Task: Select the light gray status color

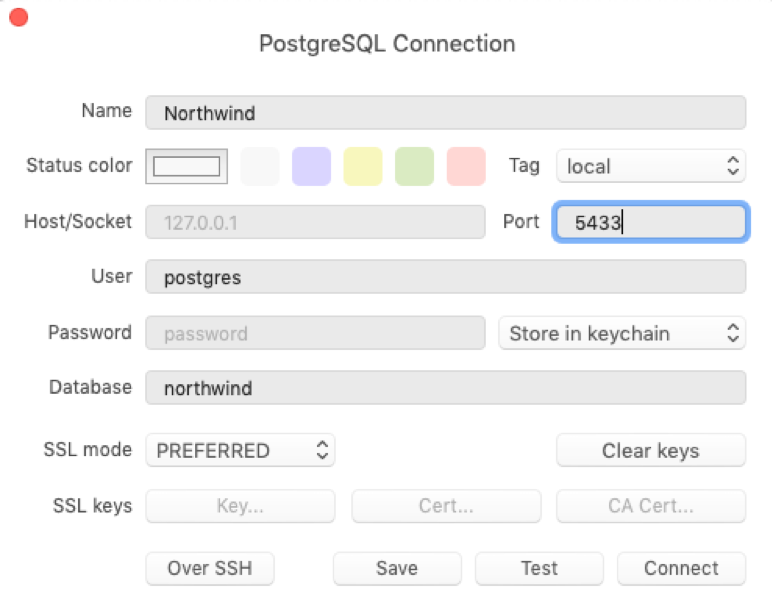Action: [x=260, y=166]
